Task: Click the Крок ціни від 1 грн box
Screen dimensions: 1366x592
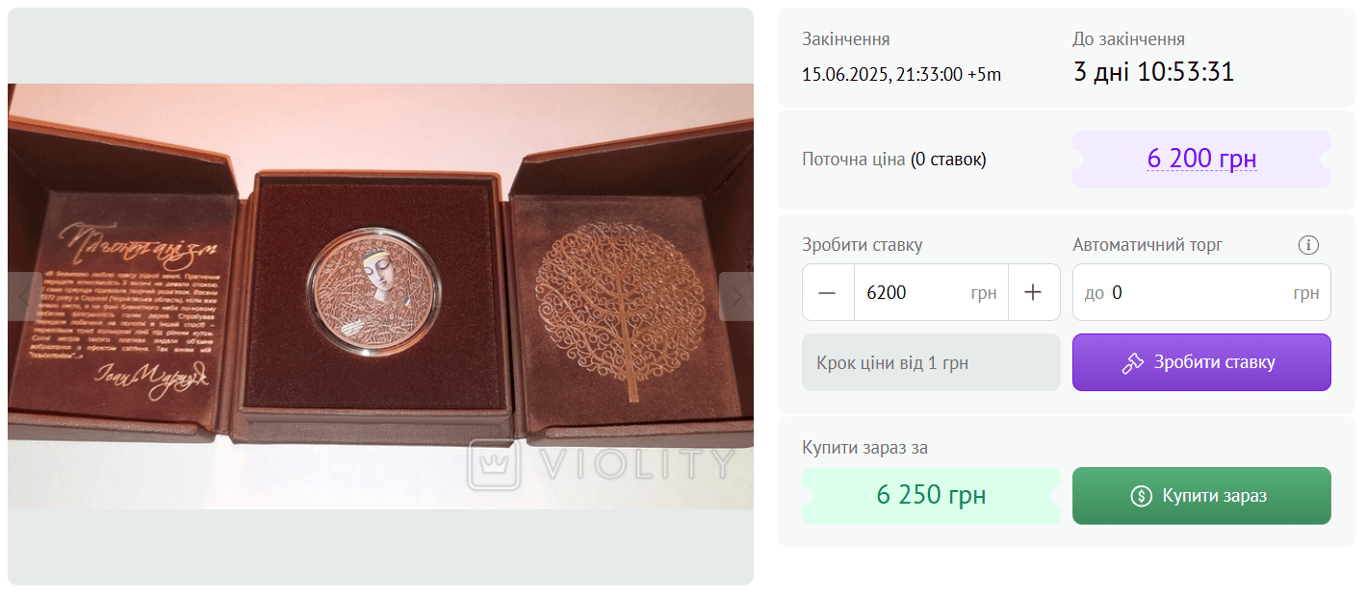Action: pyautogui.click(x=931, y=362)
